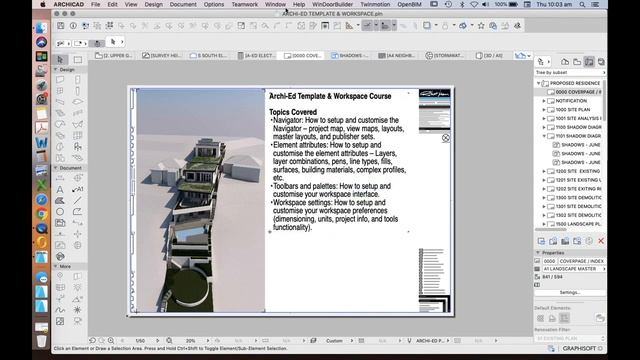Select 1200 SITE EXISTING in tree

(574, 171)
